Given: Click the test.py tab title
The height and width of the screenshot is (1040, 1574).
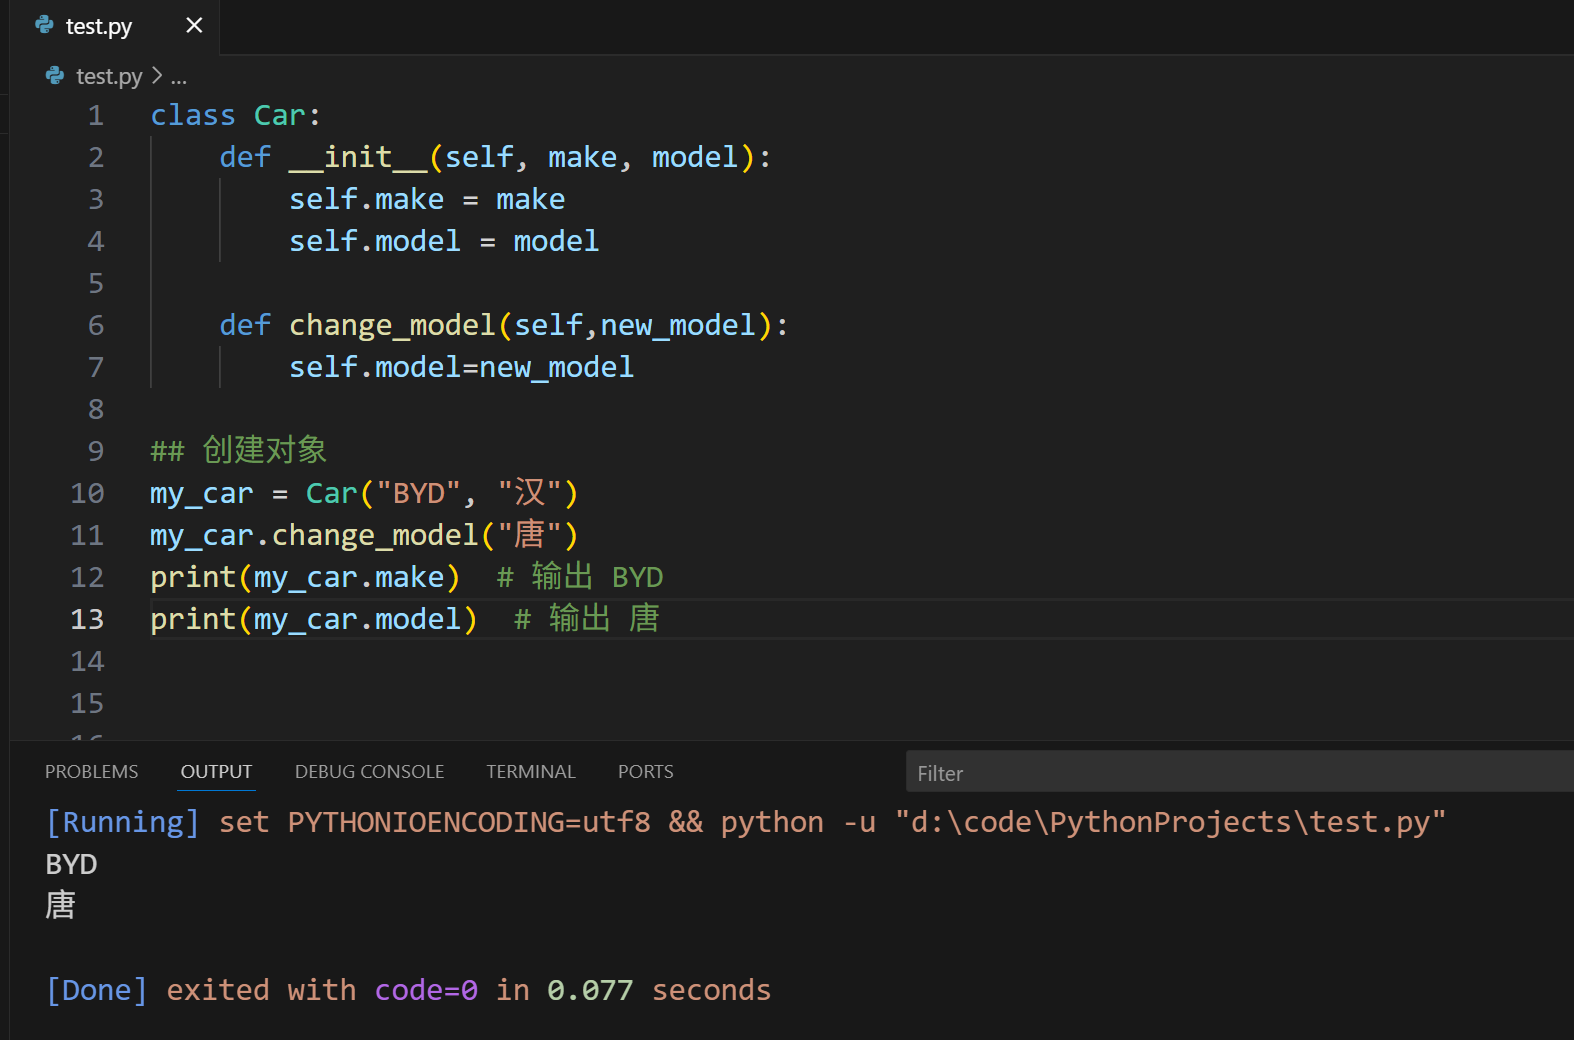Looking at the screenshot, I should [x=99, y=26].
